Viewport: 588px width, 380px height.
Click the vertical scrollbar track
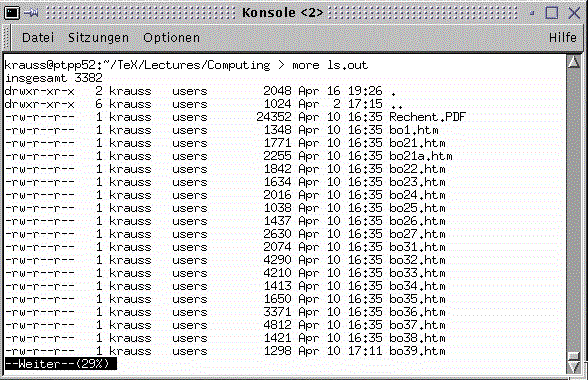coord(573,210)
